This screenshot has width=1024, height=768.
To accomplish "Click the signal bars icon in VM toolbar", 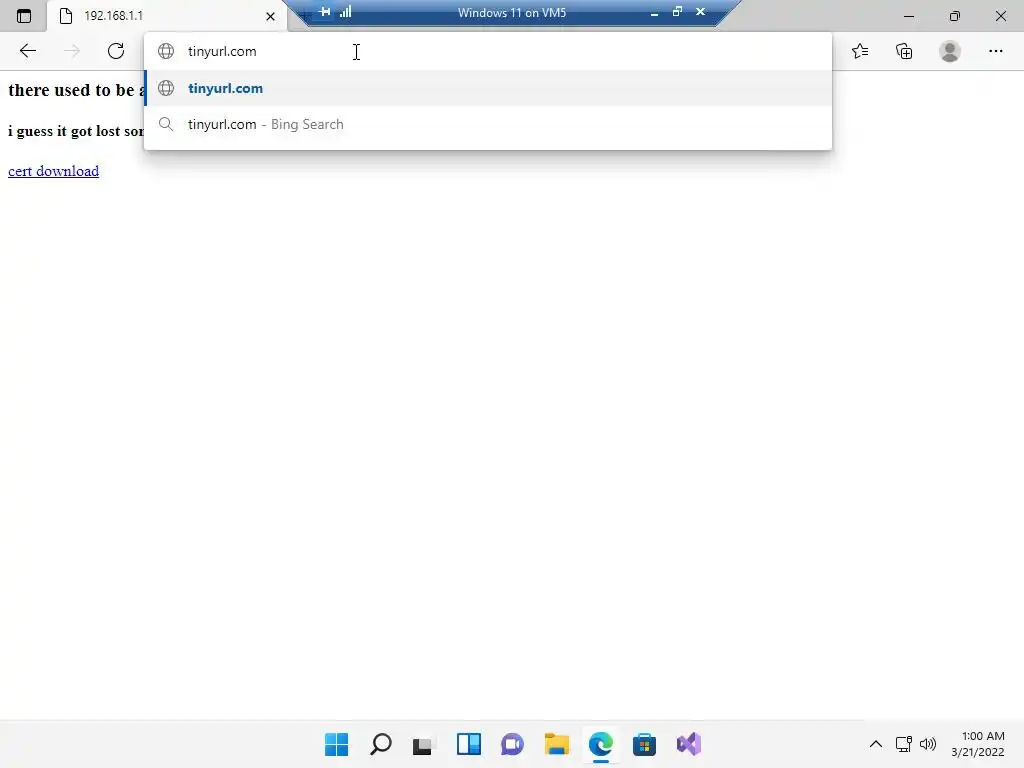I will click(x=345, y=12).
